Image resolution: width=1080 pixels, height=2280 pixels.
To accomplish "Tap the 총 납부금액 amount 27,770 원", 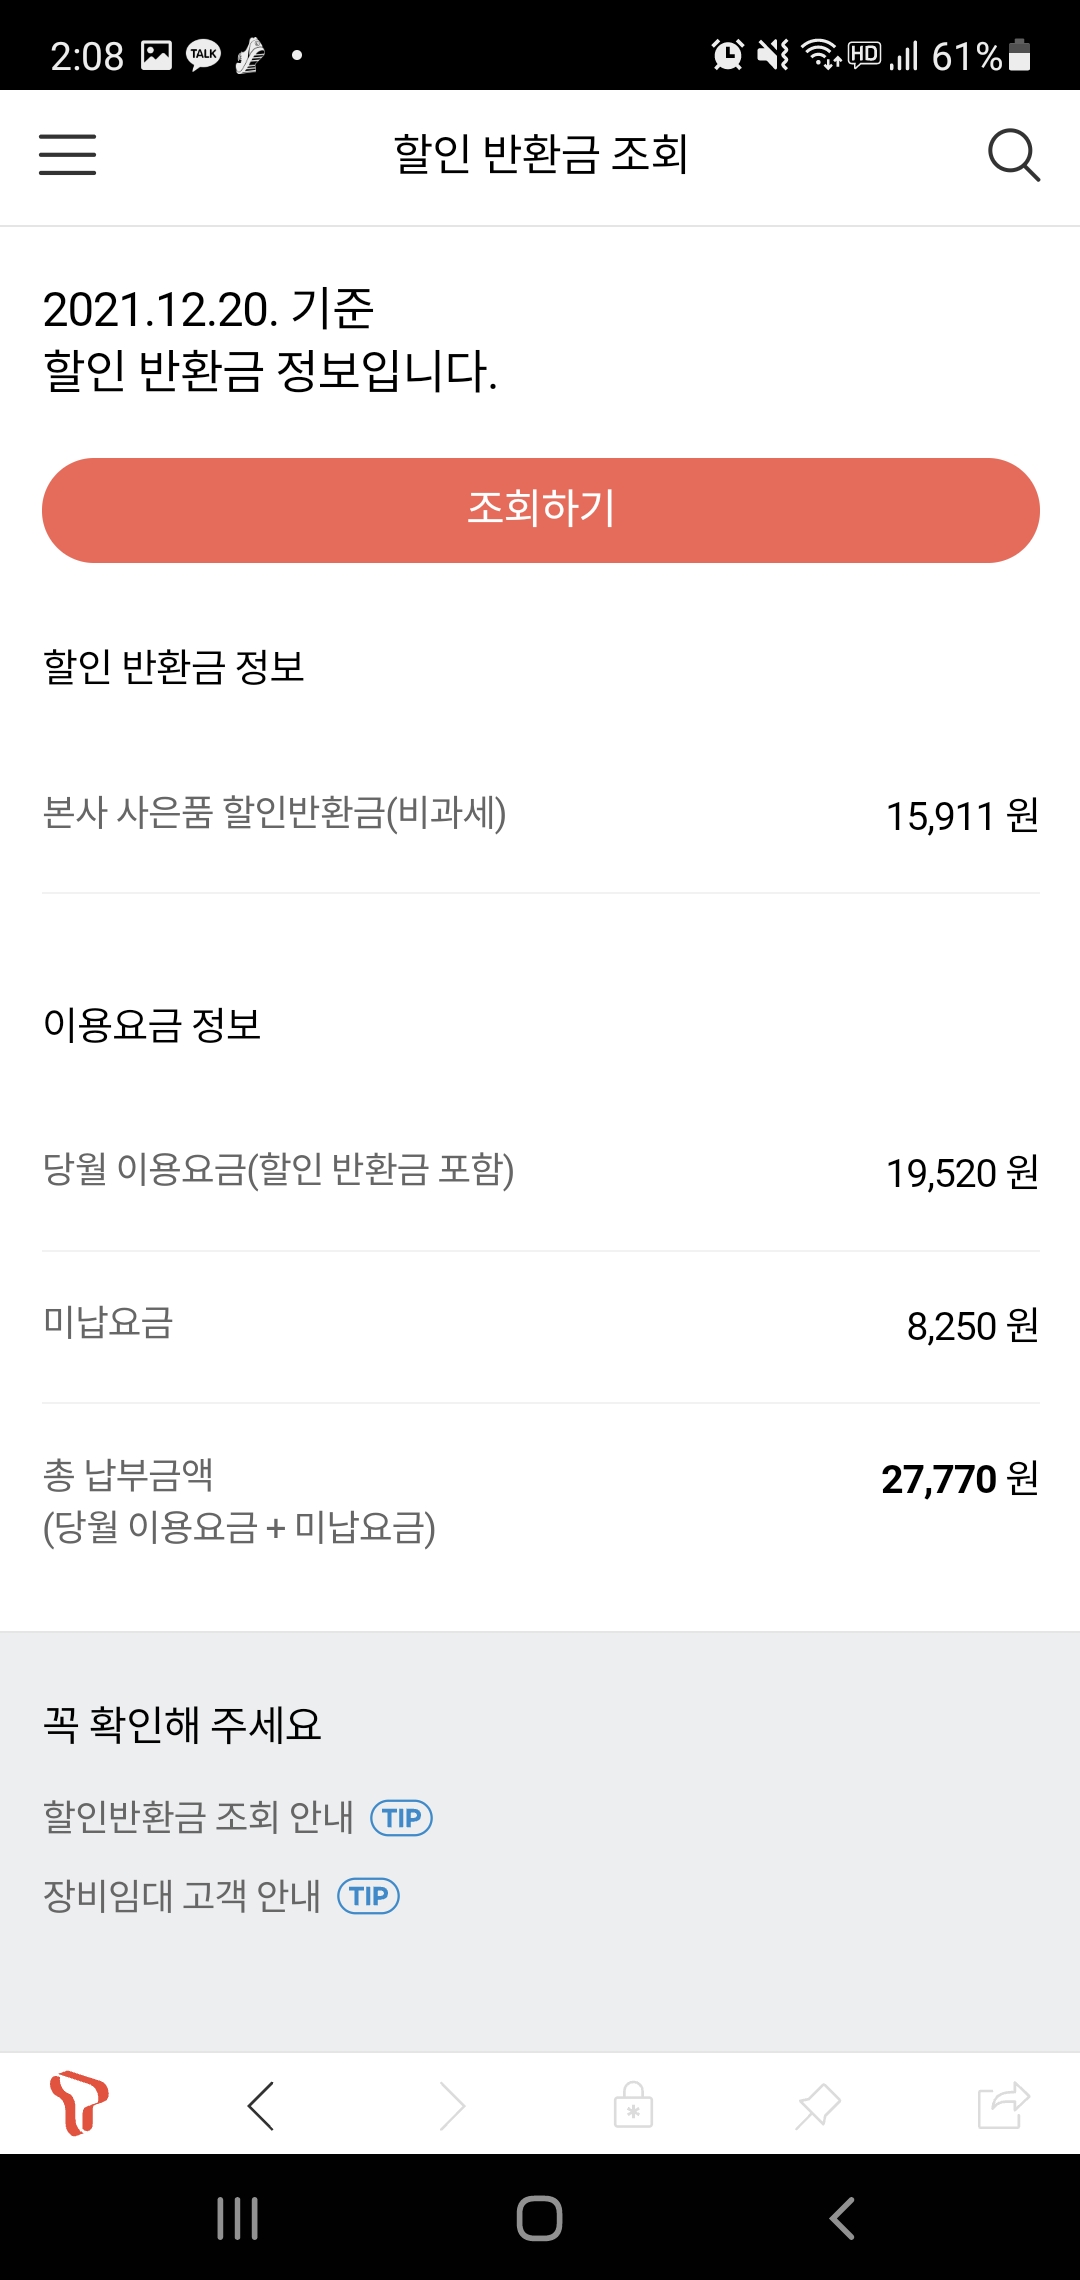I will pyautogui.click(x=958, y=1479).
